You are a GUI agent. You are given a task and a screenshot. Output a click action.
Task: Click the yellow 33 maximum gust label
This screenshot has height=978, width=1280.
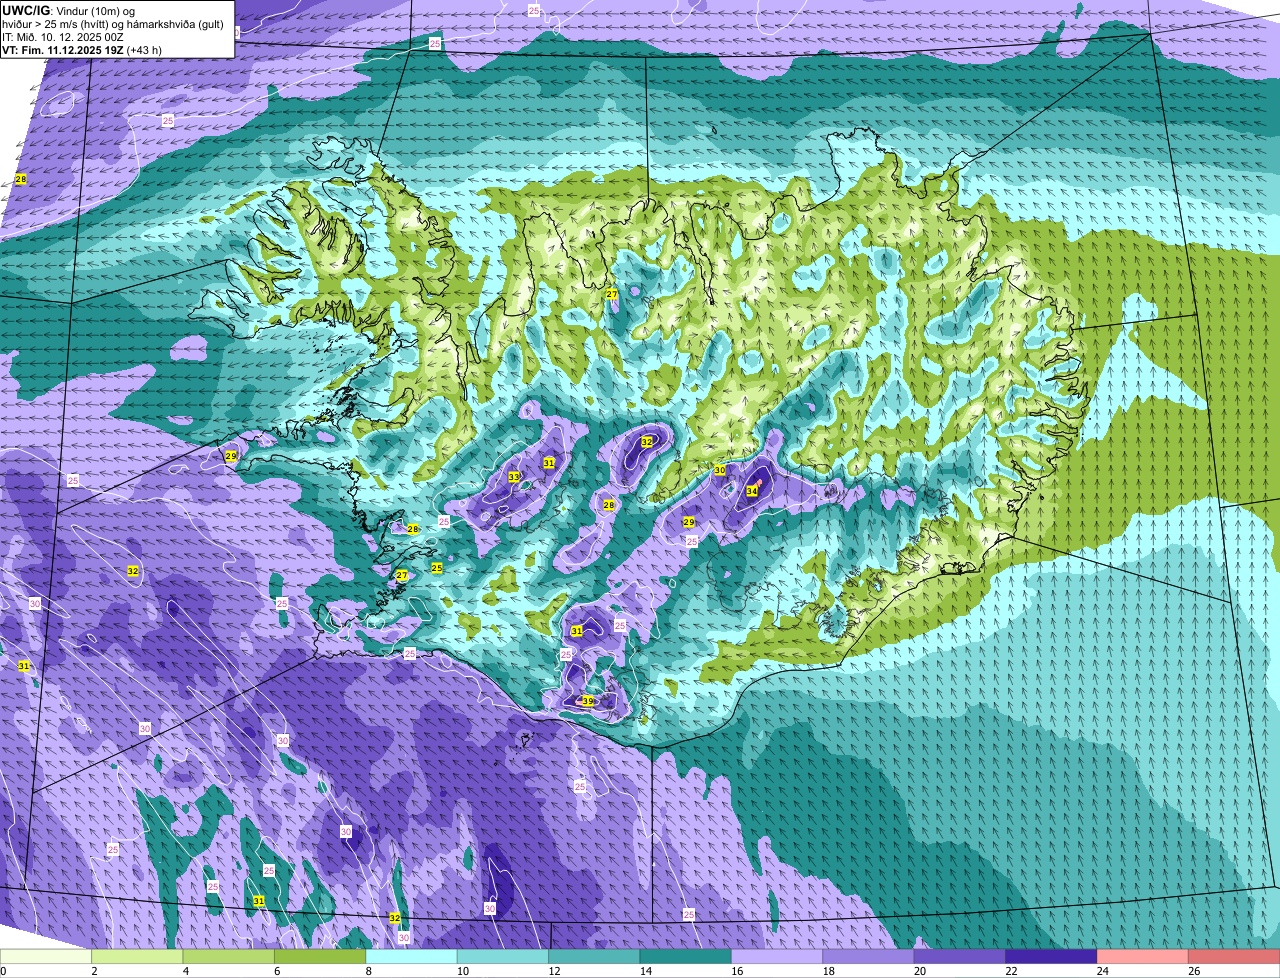click(x=514, y=477)
